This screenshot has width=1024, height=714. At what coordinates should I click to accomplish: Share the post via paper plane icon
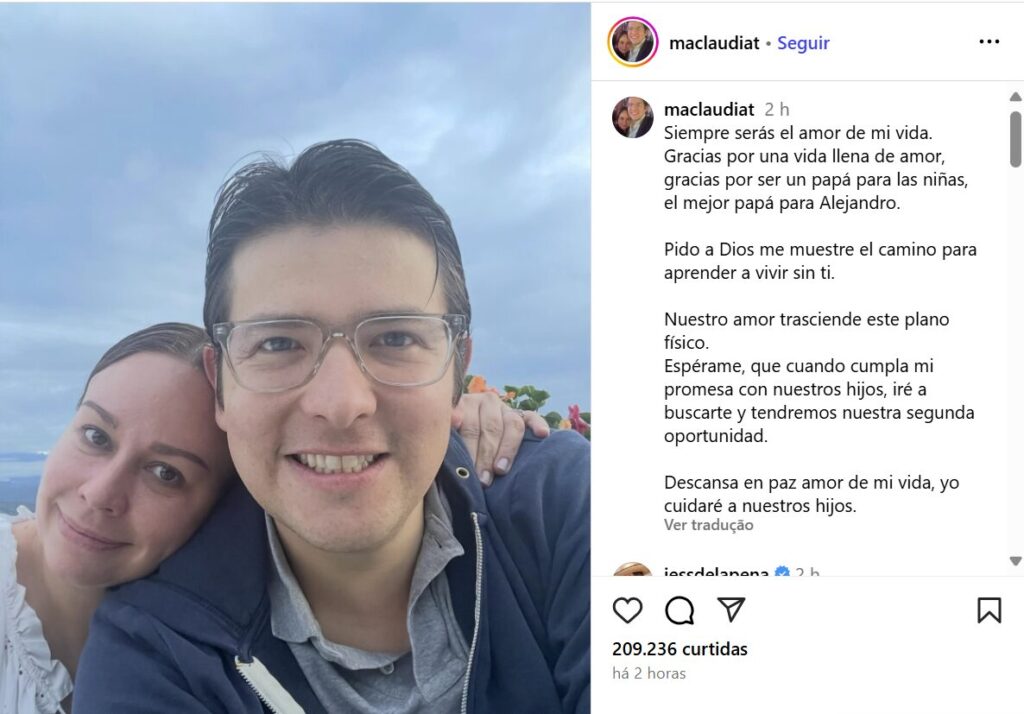[731, 609]
